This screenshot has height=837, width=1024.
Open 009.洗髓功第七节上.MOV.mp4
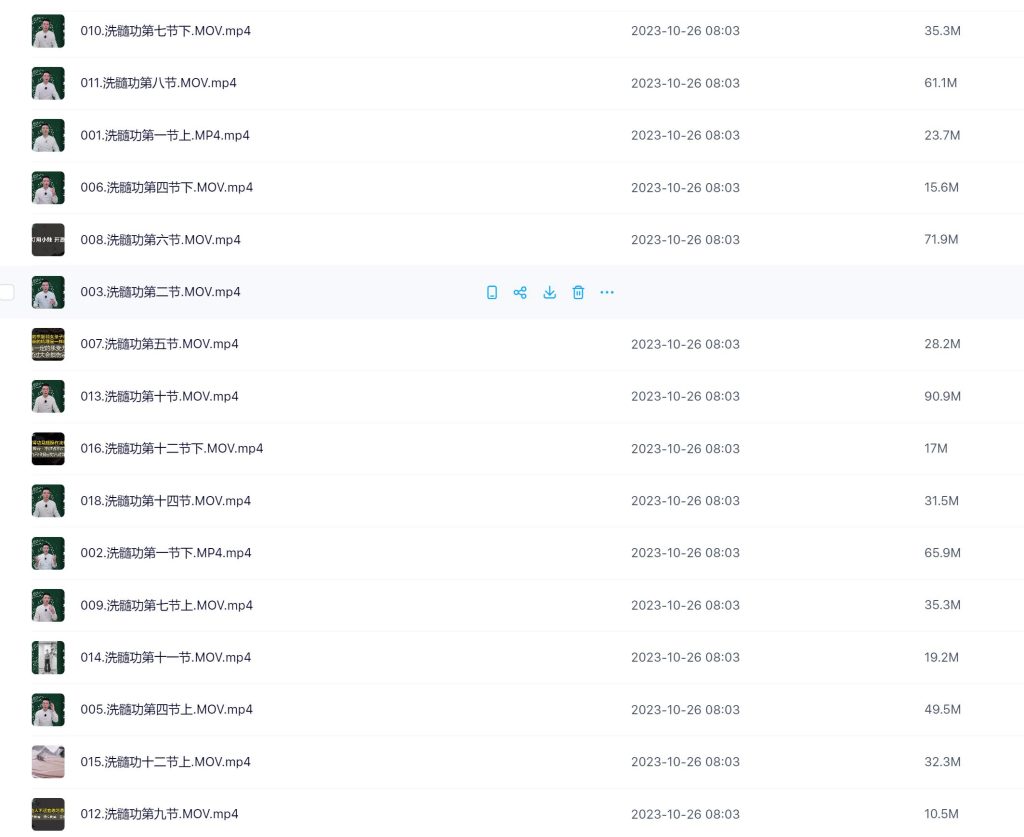point(166,605)
